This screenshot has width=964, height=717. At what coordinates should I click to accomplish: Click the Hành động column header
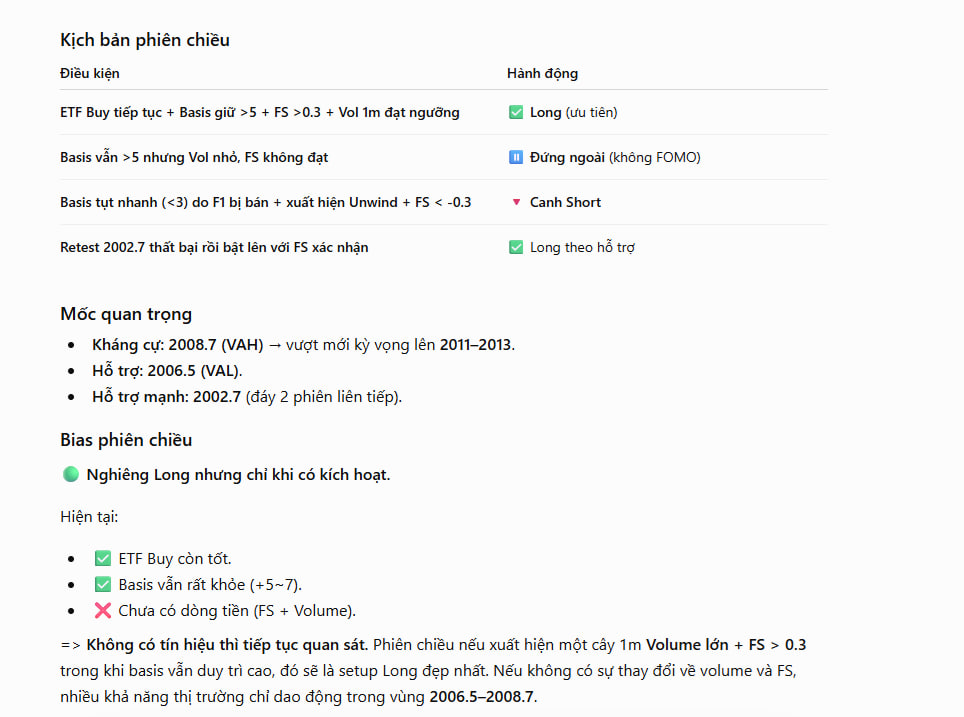pyautogui.click(x=542, y=73)
